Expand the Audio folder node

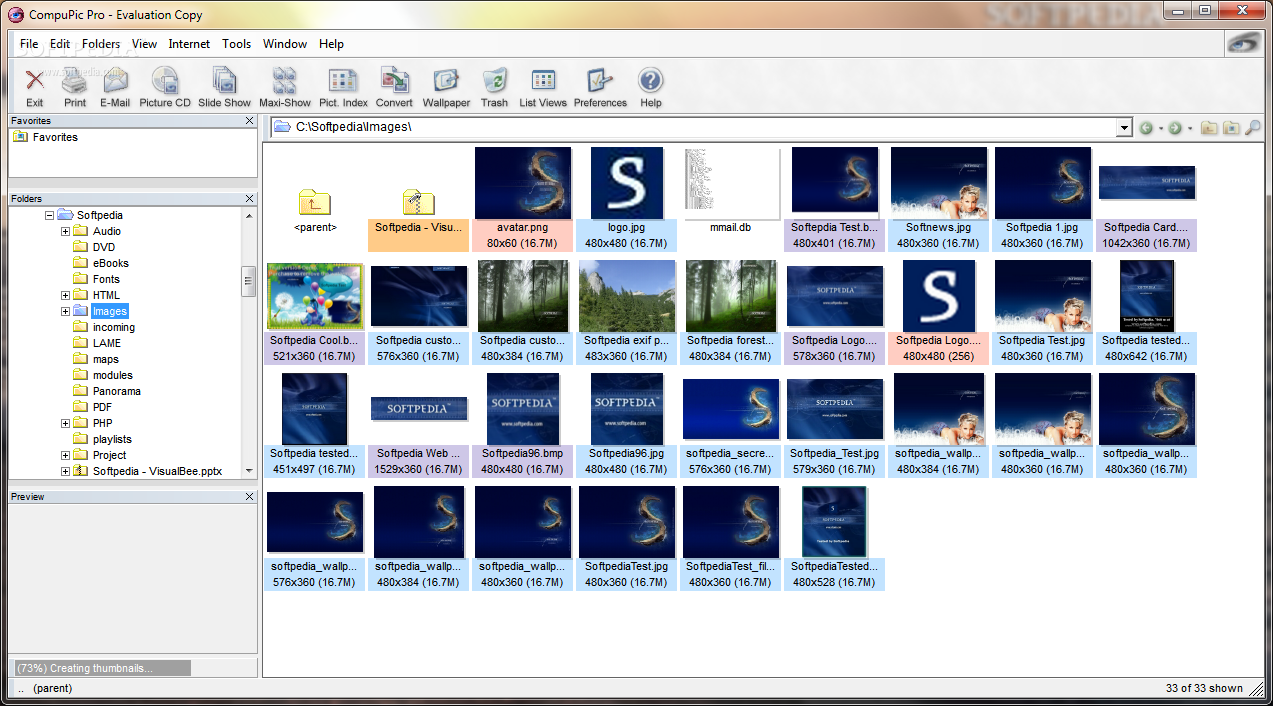point(65,231)
